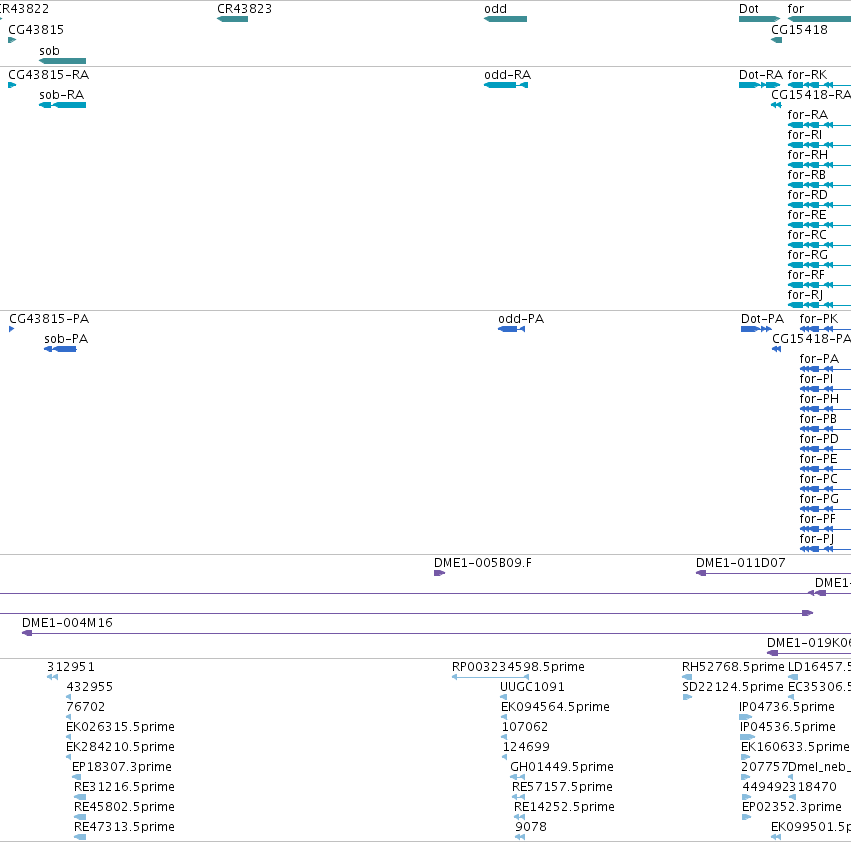Select the RE31216.5prime EST label
Screen dimensions: 851x842
(x=124, y=787)
